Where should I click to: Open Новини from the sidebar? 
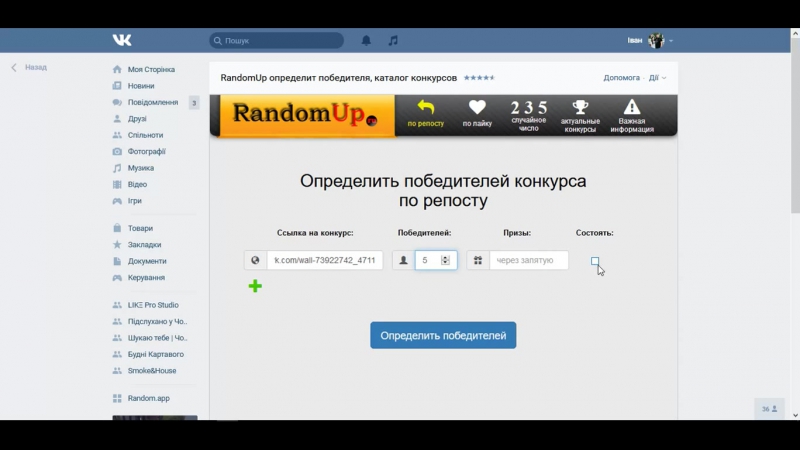(x=141, y=86)
